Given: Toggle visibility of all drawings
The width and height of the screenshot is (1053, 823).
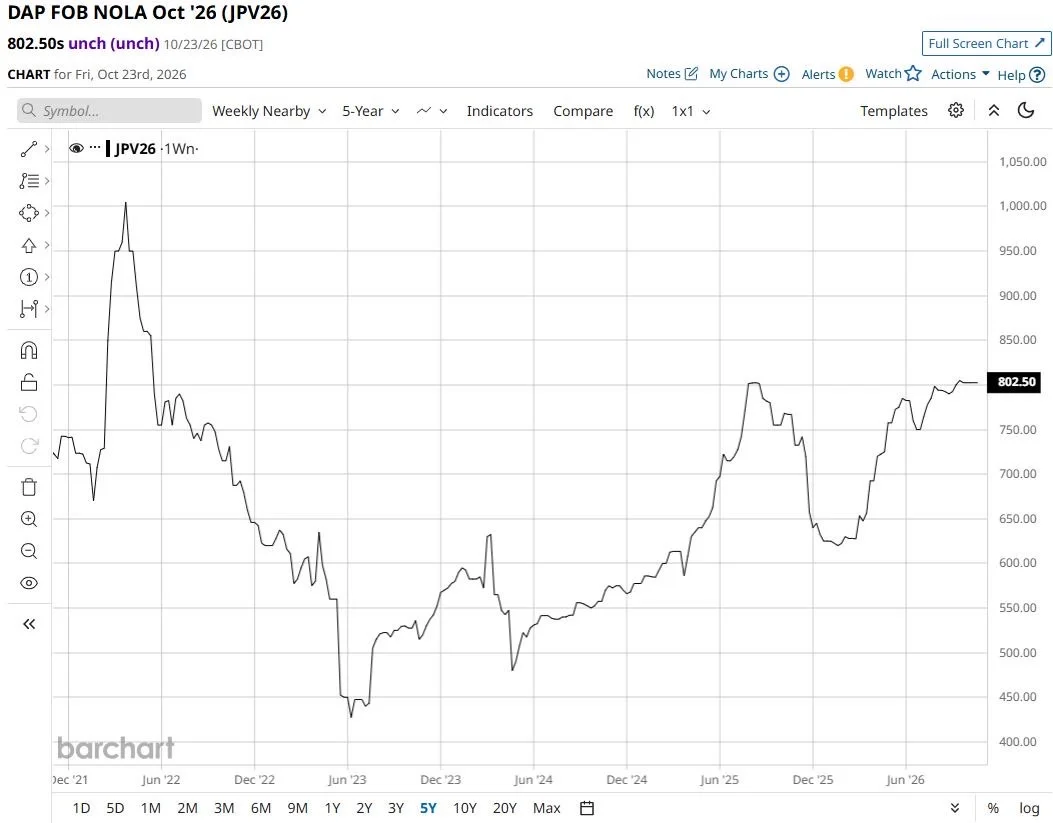Looking at the screenshot, I should (29, 583).
